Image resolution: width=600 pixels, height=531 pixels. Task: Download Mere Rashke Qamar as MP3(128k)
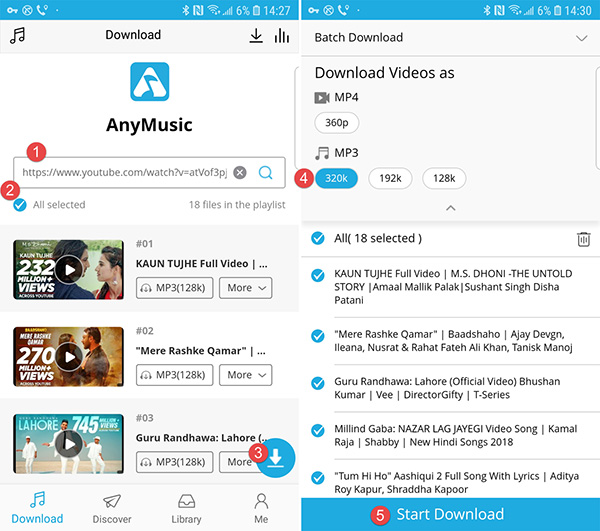pos(174,375)
